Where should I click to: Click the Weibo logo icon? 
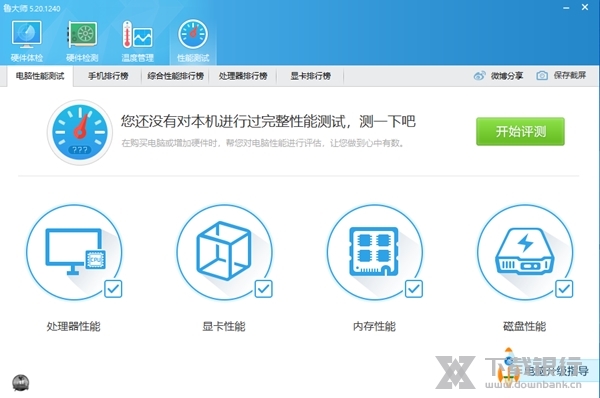coord(479,76)
